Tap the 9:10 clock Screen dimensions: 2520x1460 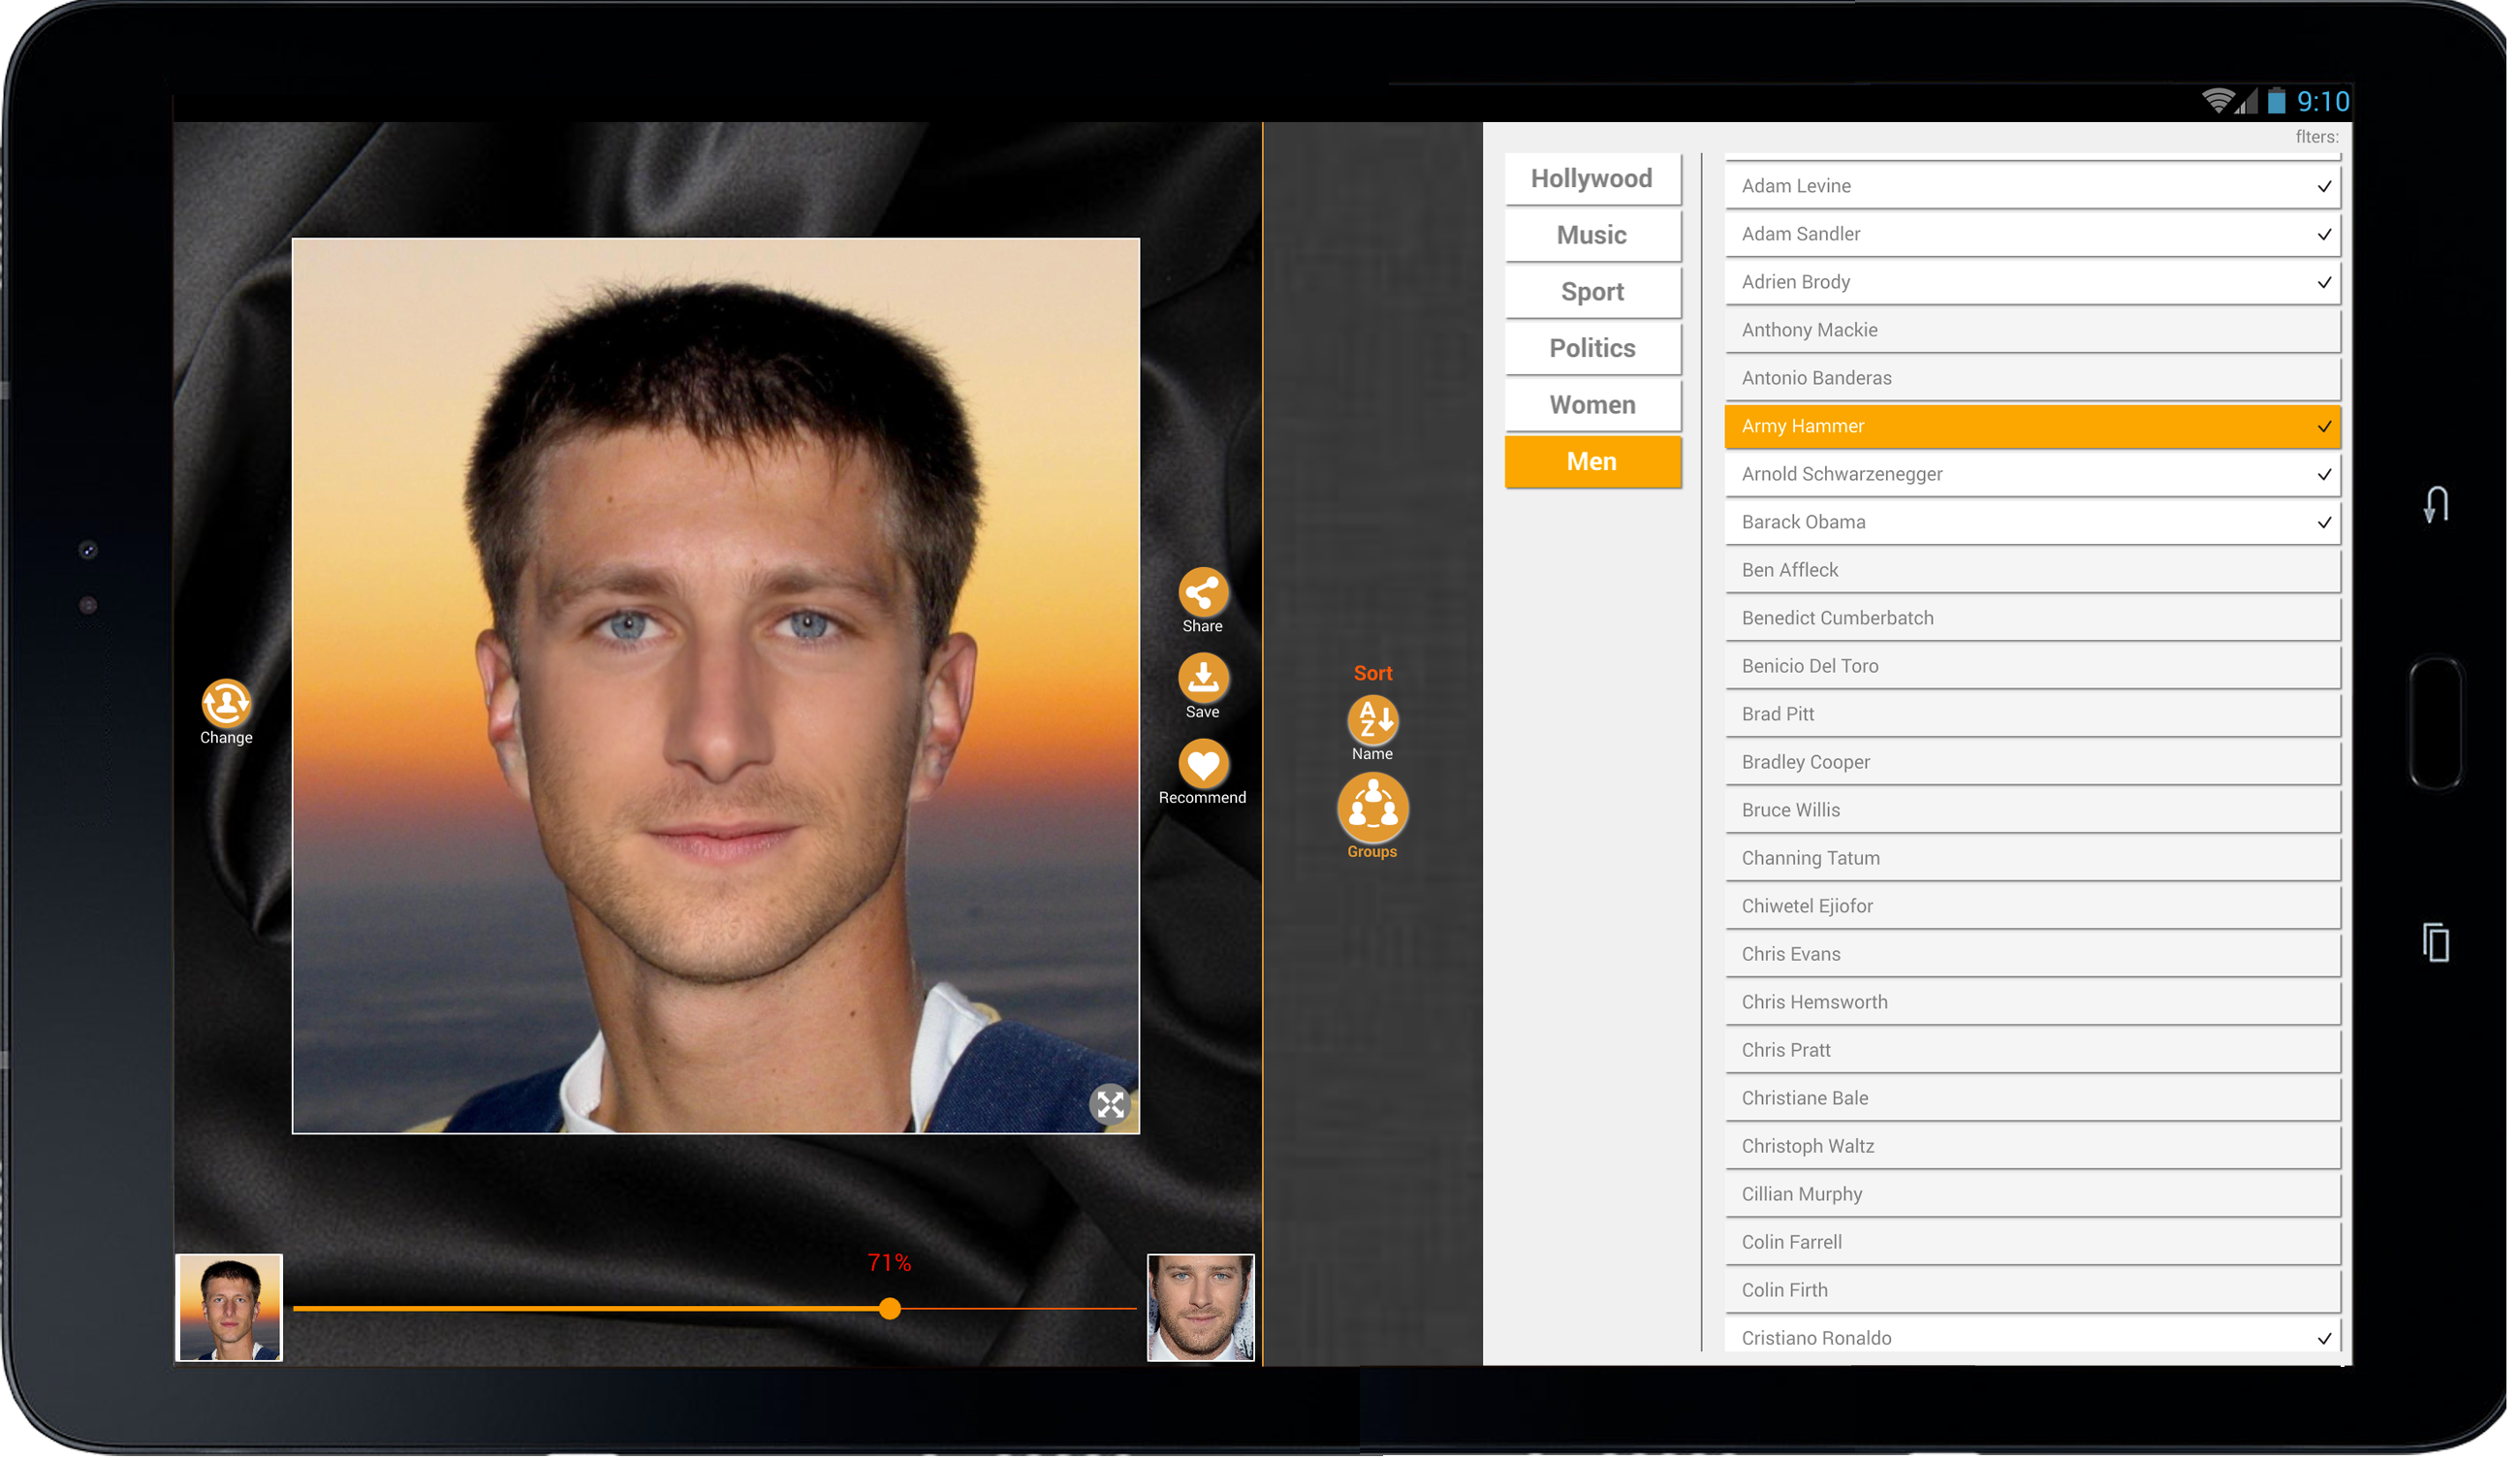(2322, 101)
